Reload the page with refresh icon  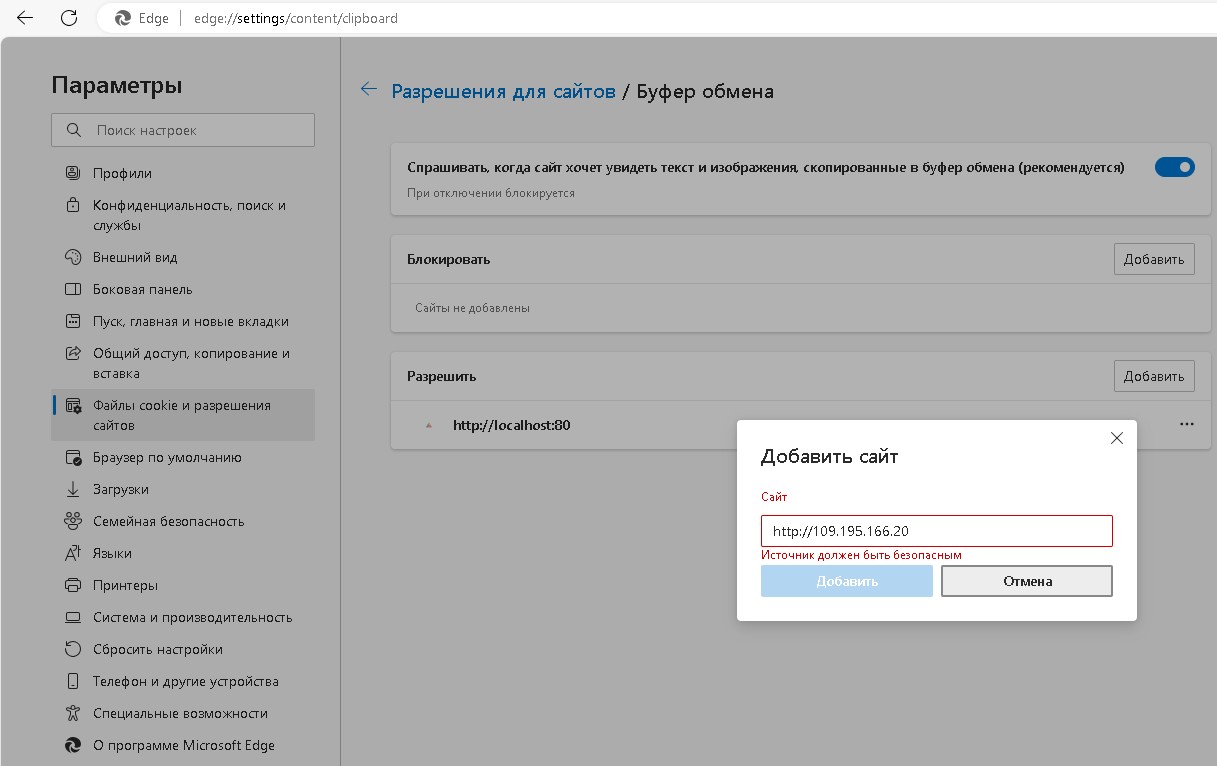[x=69, y=18]
